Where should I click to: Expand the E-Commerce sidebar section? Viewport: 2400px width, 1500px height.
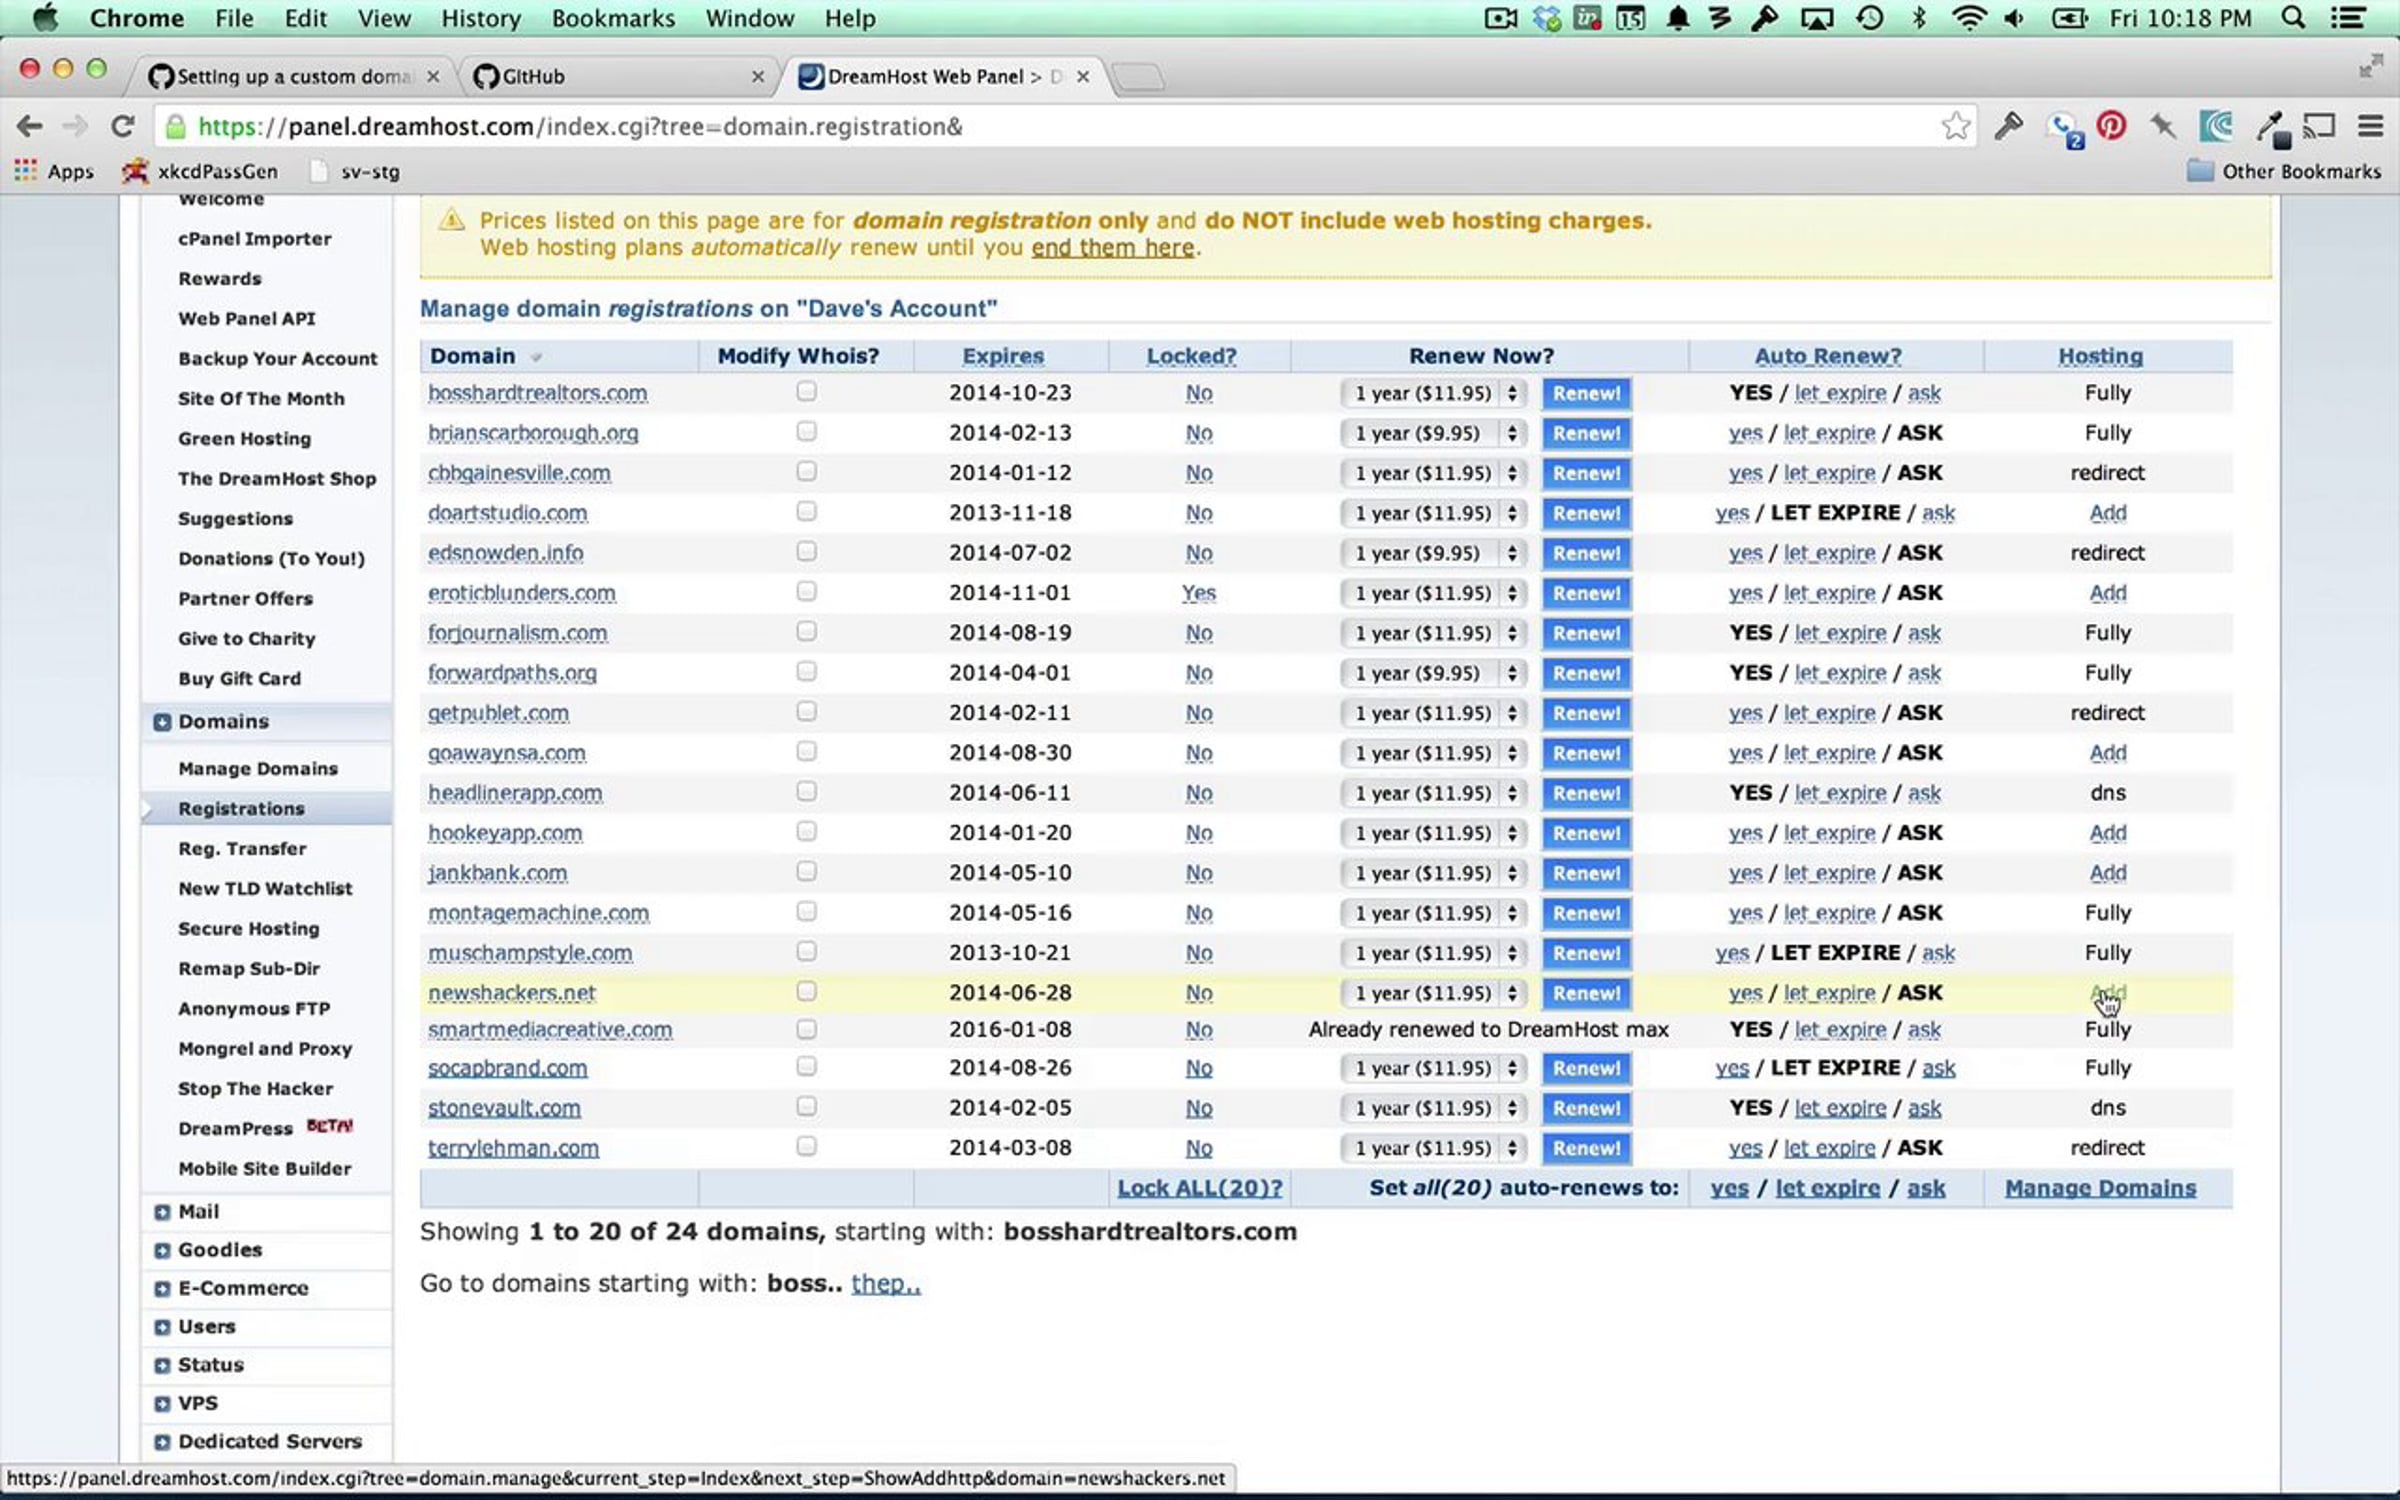coord(162,1289)
